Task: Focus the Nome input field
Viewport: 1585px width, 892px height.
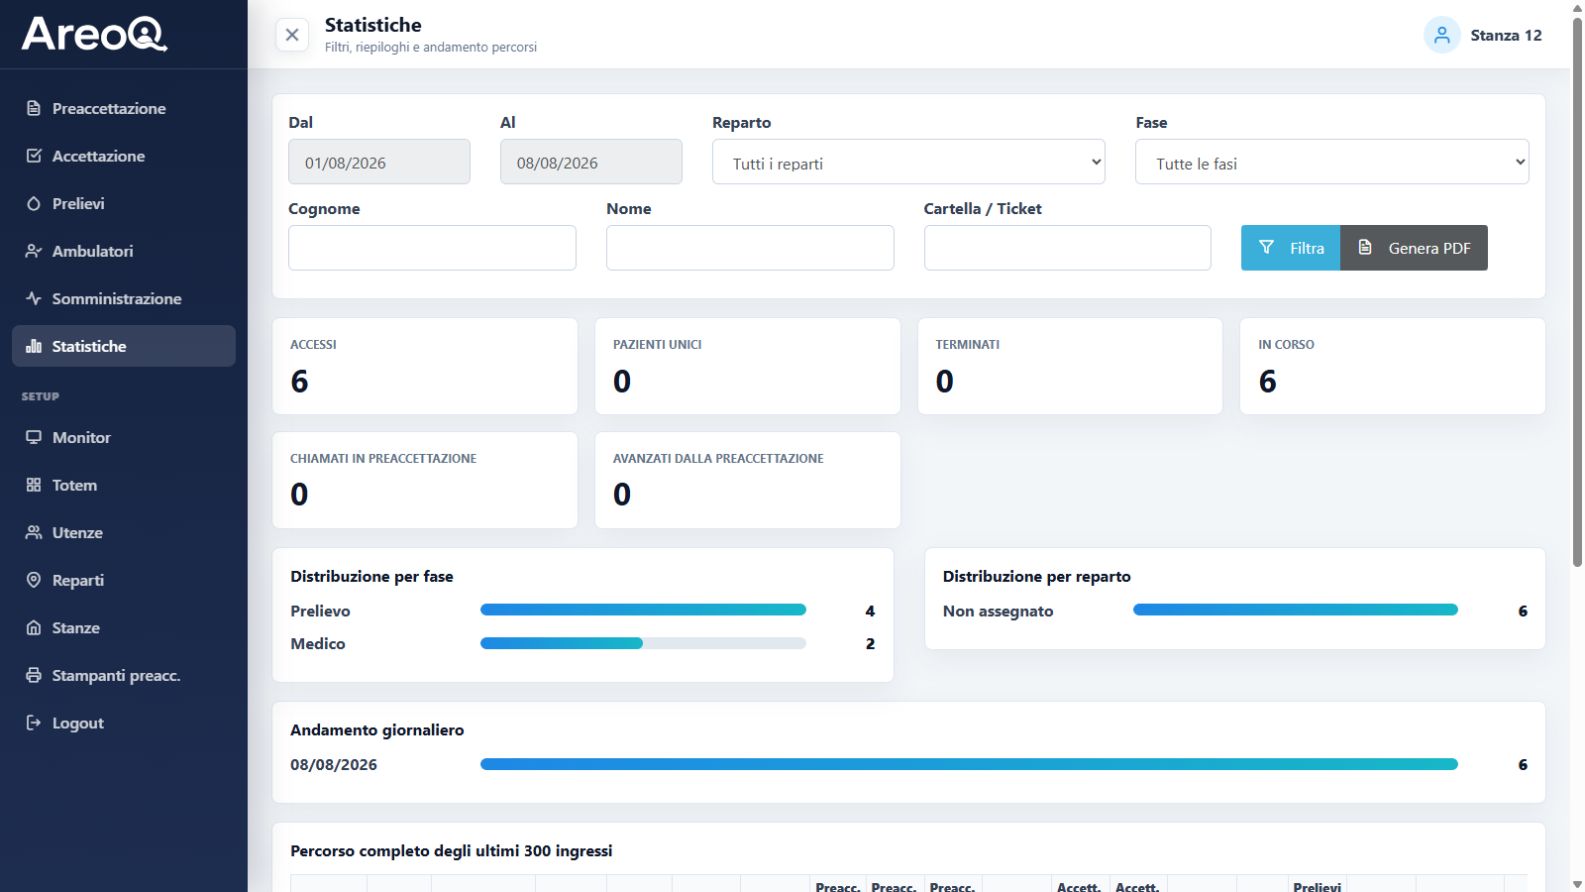Action: pos(750,248)
